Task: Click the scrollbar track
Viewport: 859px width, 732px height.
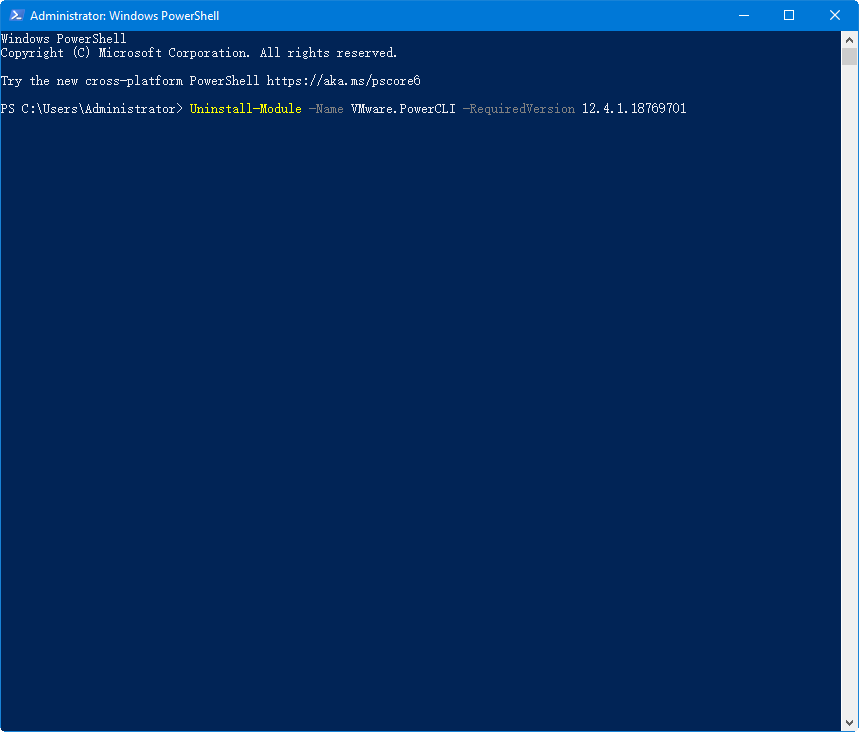Action: 849,400
